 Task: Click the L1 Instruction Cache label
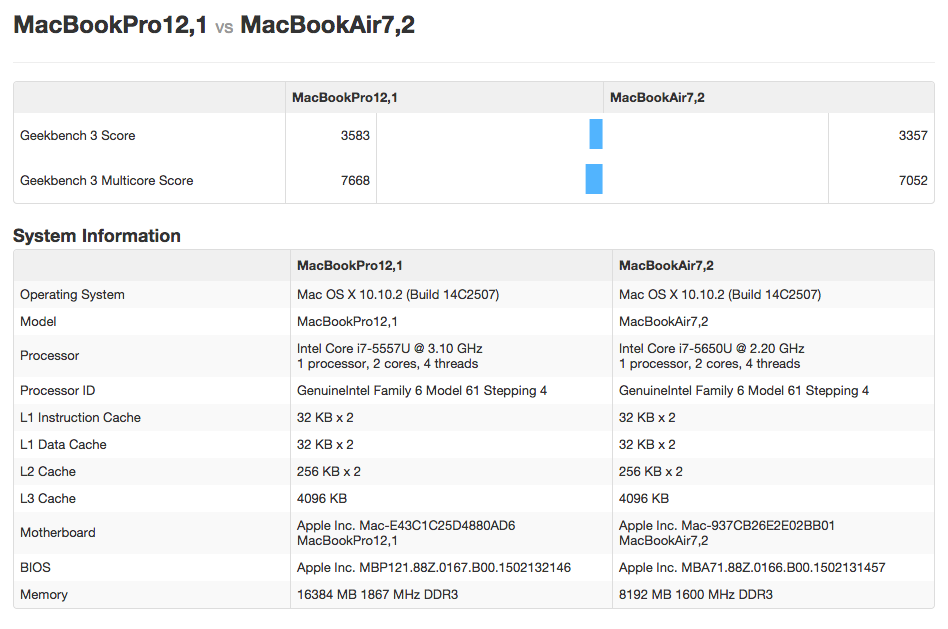point(80,417)
